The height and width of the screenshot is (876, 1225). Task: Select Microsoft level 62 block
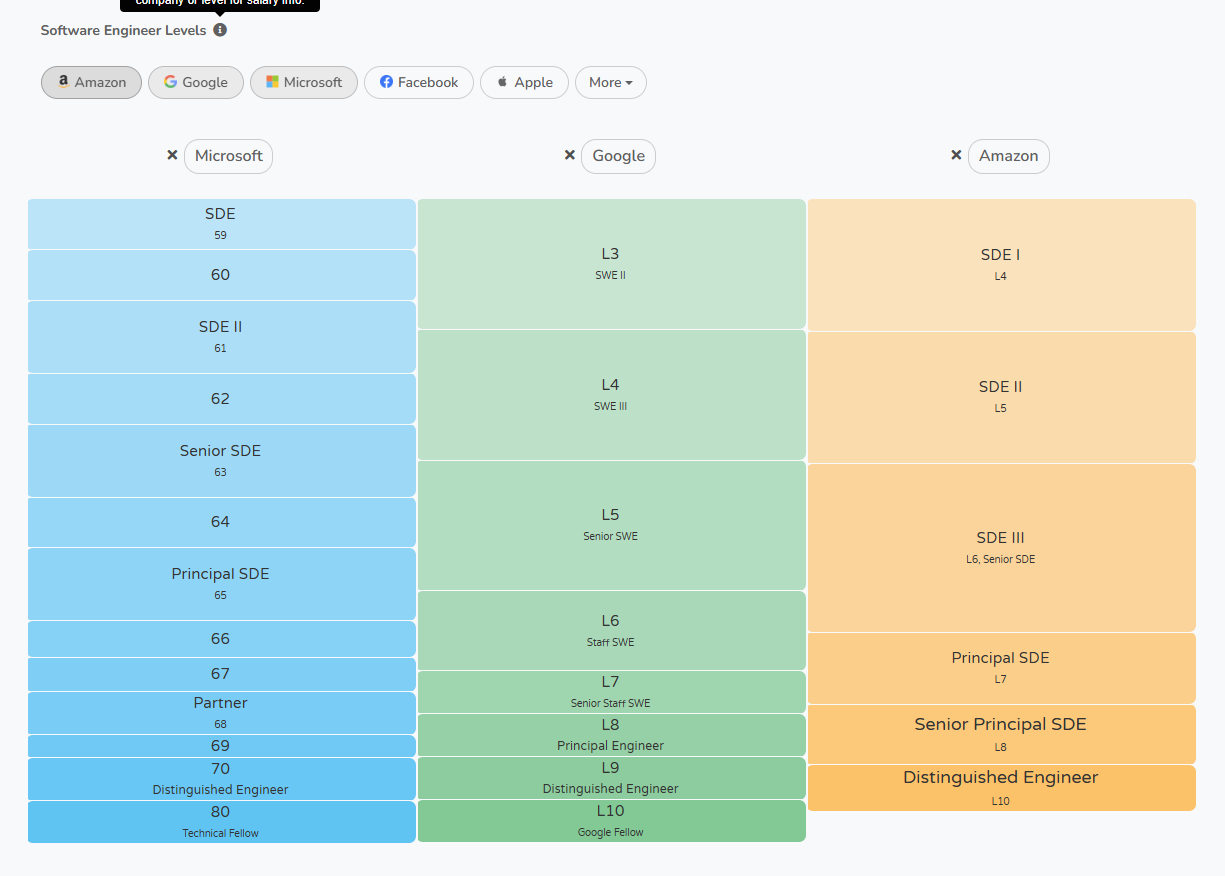[221, 399]
